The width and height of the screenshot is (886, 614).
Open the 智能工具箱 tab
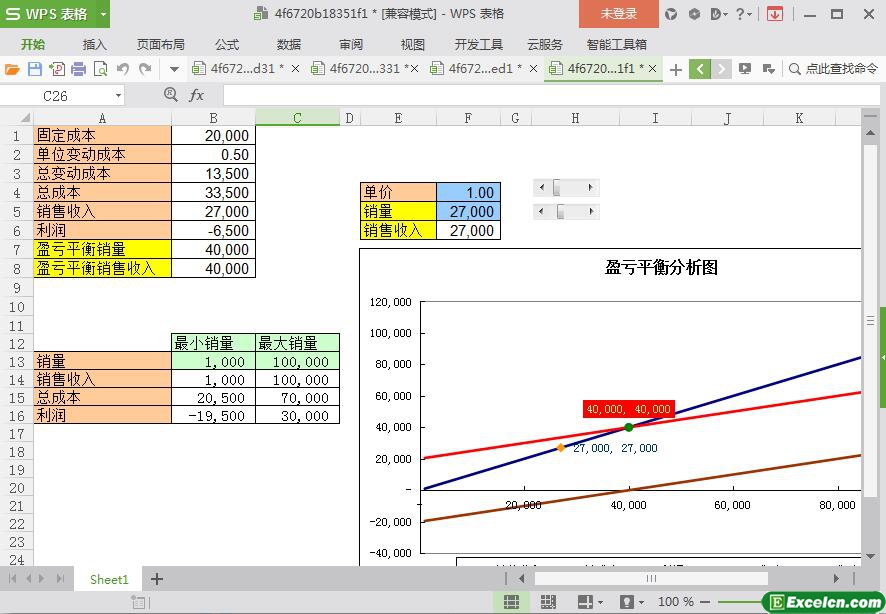[616, 45]
